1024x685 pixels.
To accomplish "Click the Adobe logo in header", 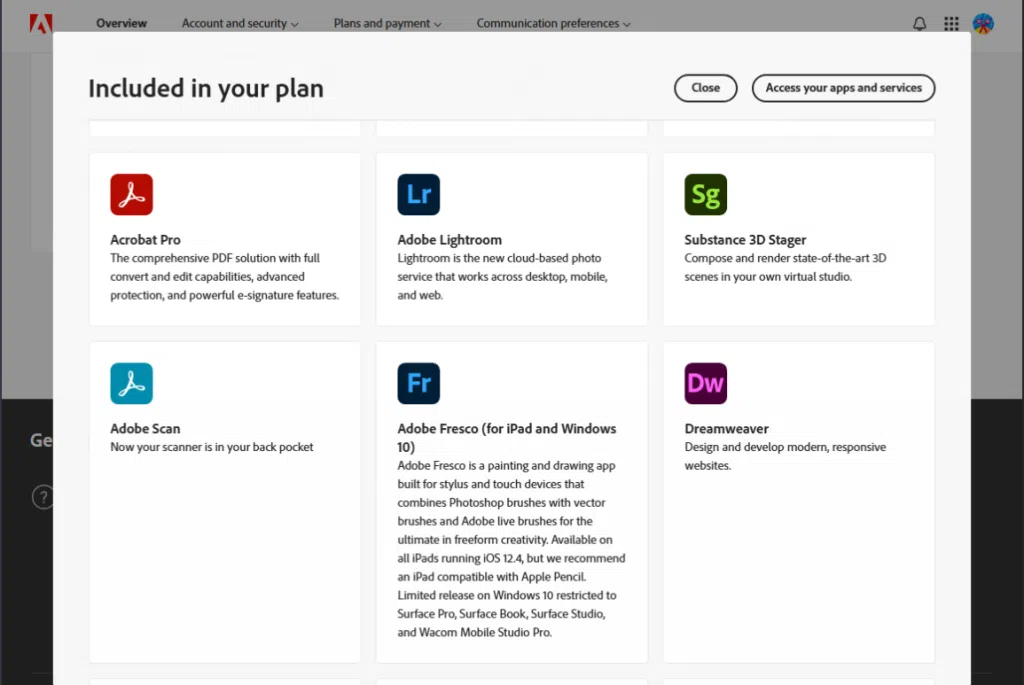I will (x=41, y=23).
